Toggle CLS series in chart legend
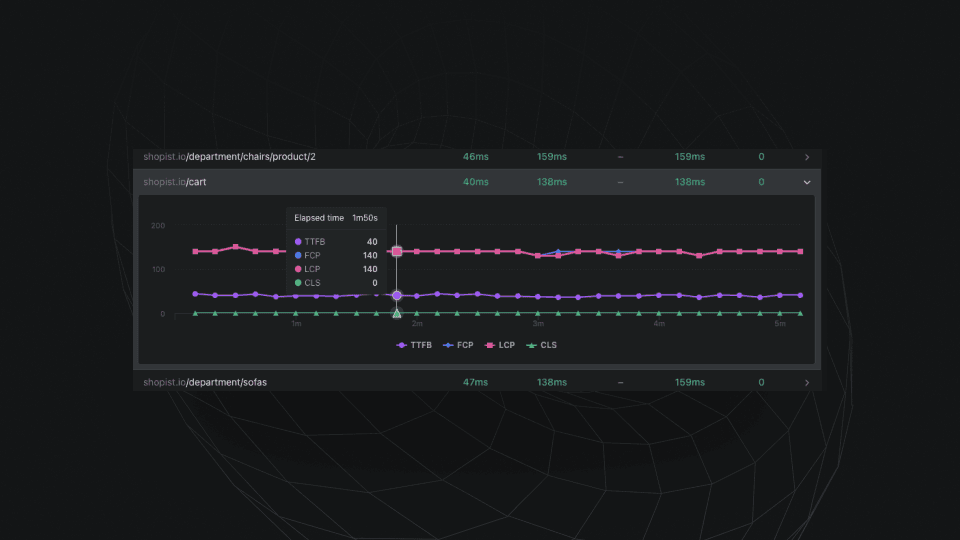Screen dimensions: 960x540 click(x=541, y=345)
